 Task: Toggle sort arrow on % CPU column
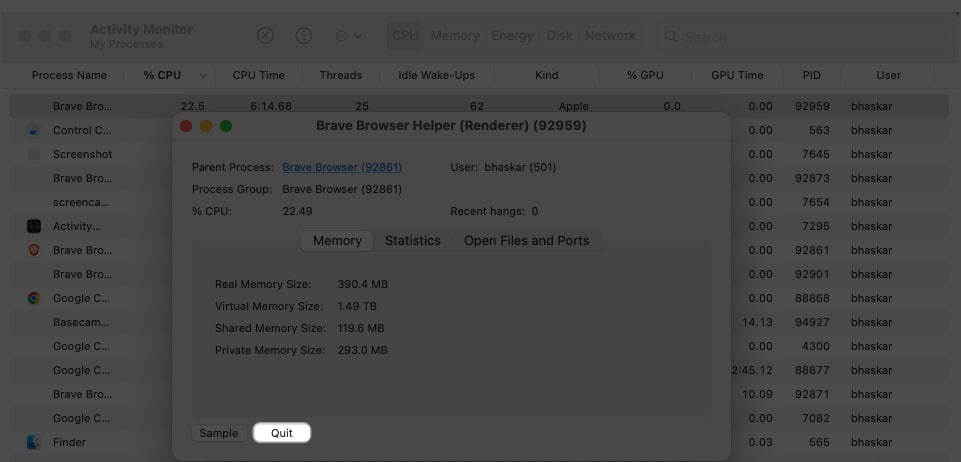tap(203, 76)
